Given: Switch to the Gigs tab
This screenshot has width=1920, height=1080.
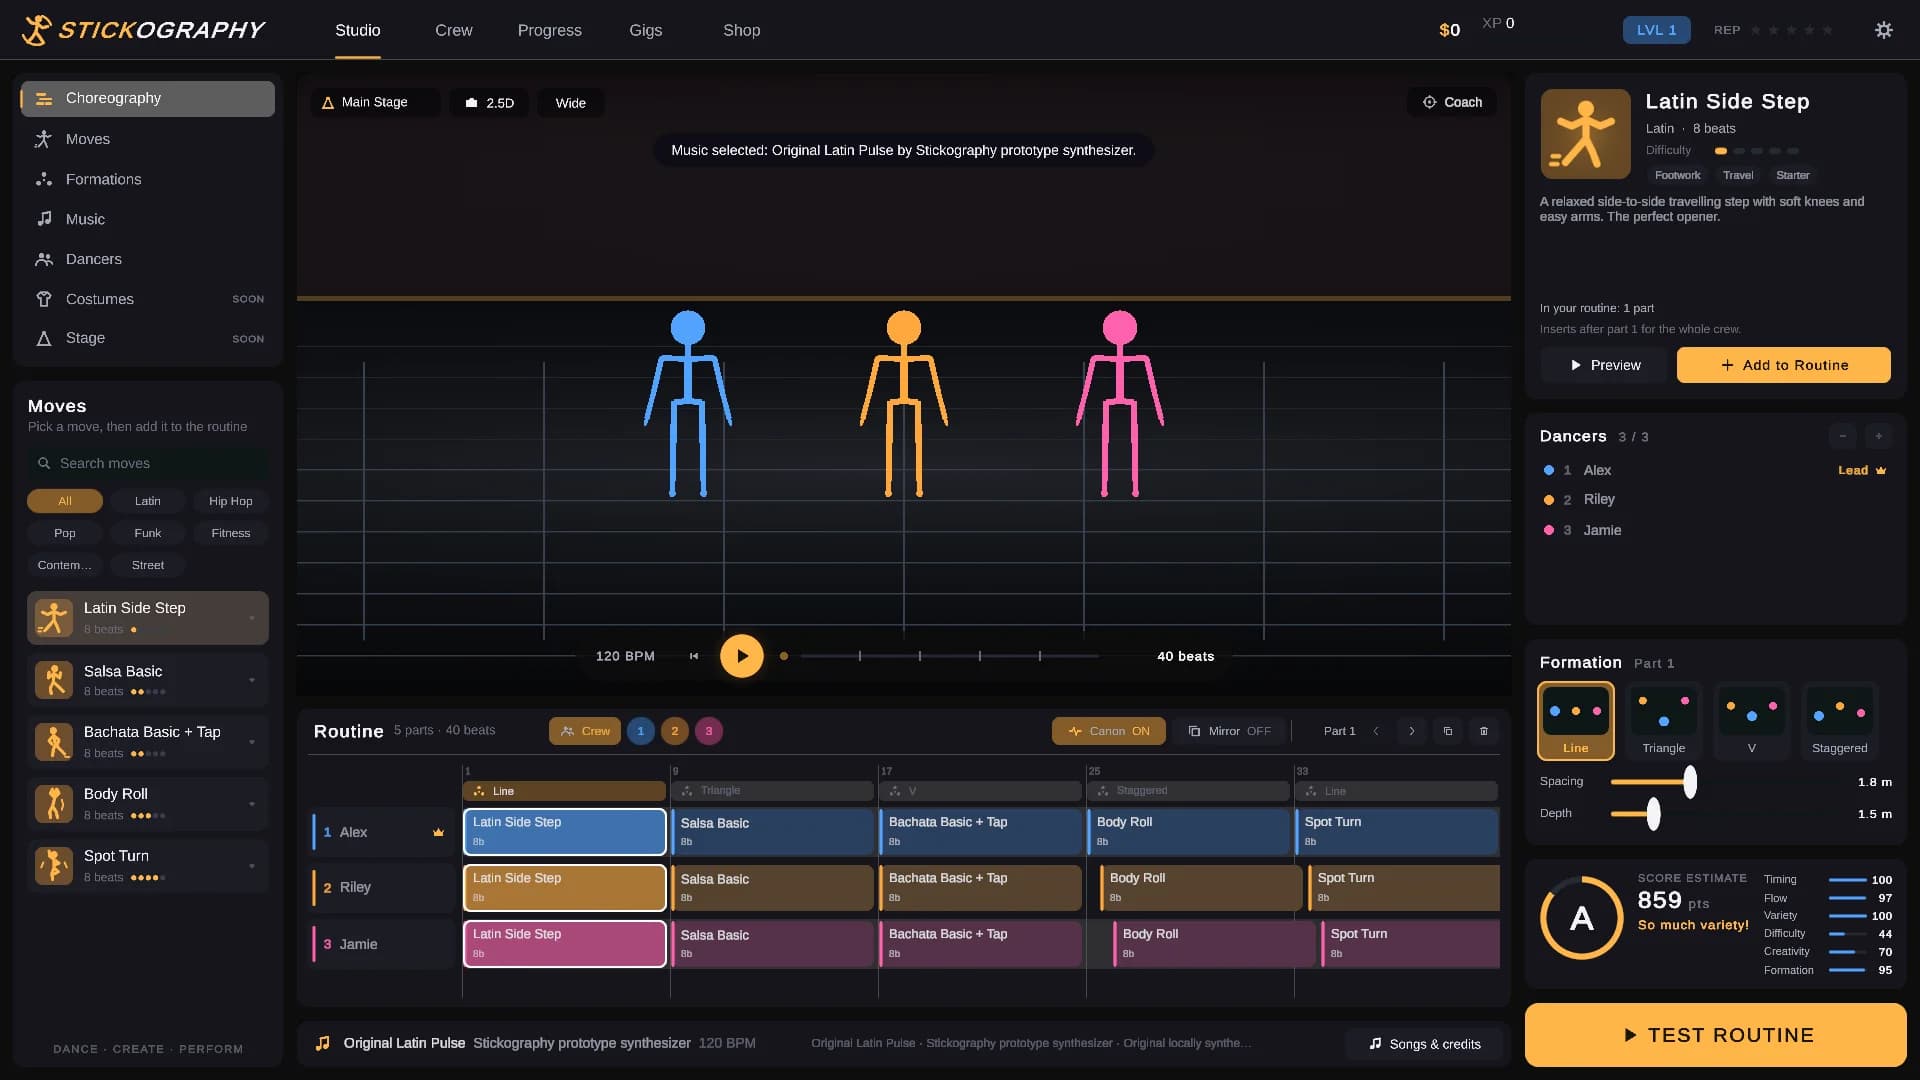Looking at the screenshot, I should click(645, 30).
